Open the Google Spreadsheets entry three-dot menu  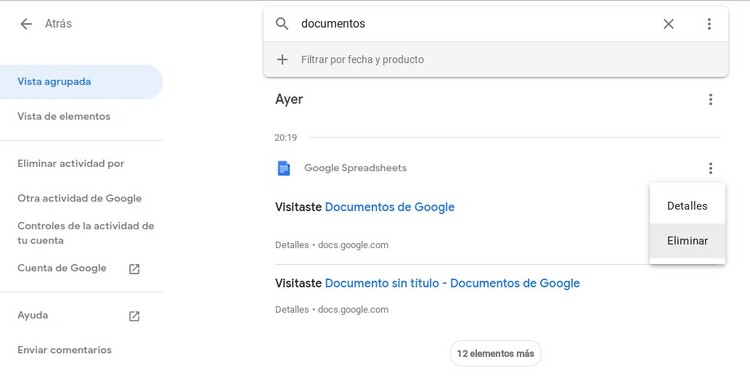coord(710,168)
